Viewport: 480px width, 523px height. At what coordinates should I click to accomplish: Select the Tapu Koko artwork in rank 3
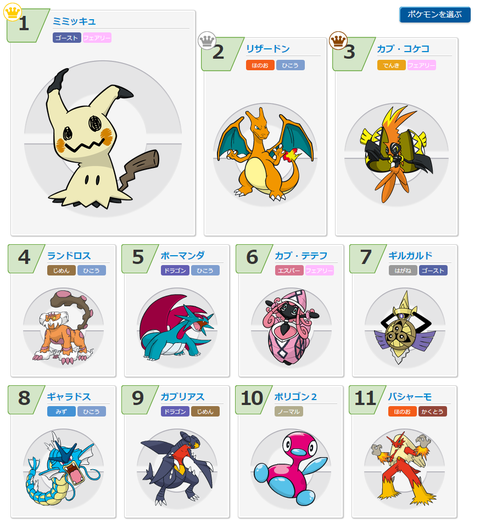coord(396,154)
